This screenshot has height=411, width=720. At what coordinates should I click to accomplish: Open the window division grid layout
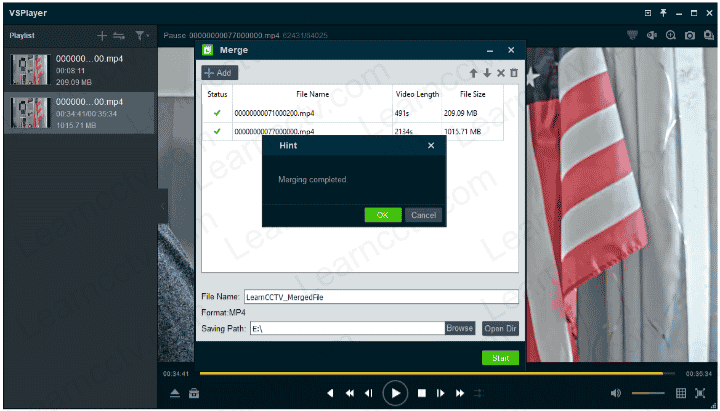click(681, 394)
